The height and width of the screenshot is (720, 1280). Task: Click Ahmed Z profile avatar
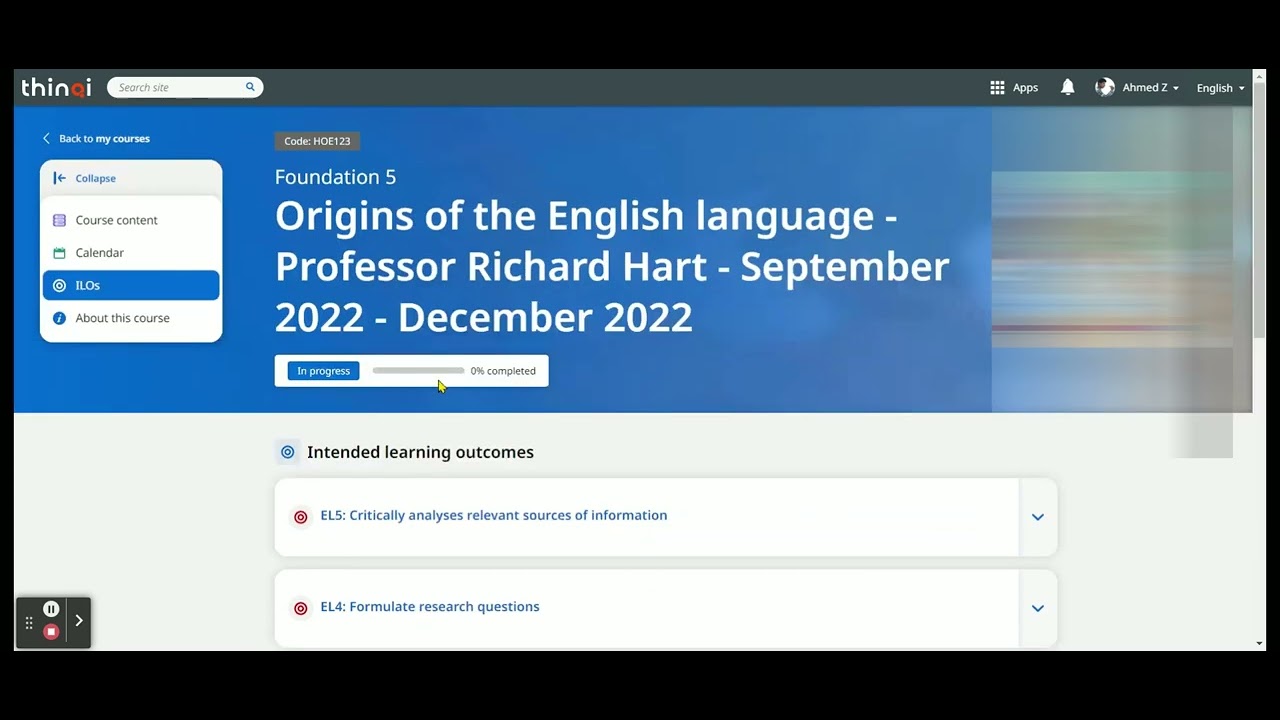click(x=1105, y=88)
